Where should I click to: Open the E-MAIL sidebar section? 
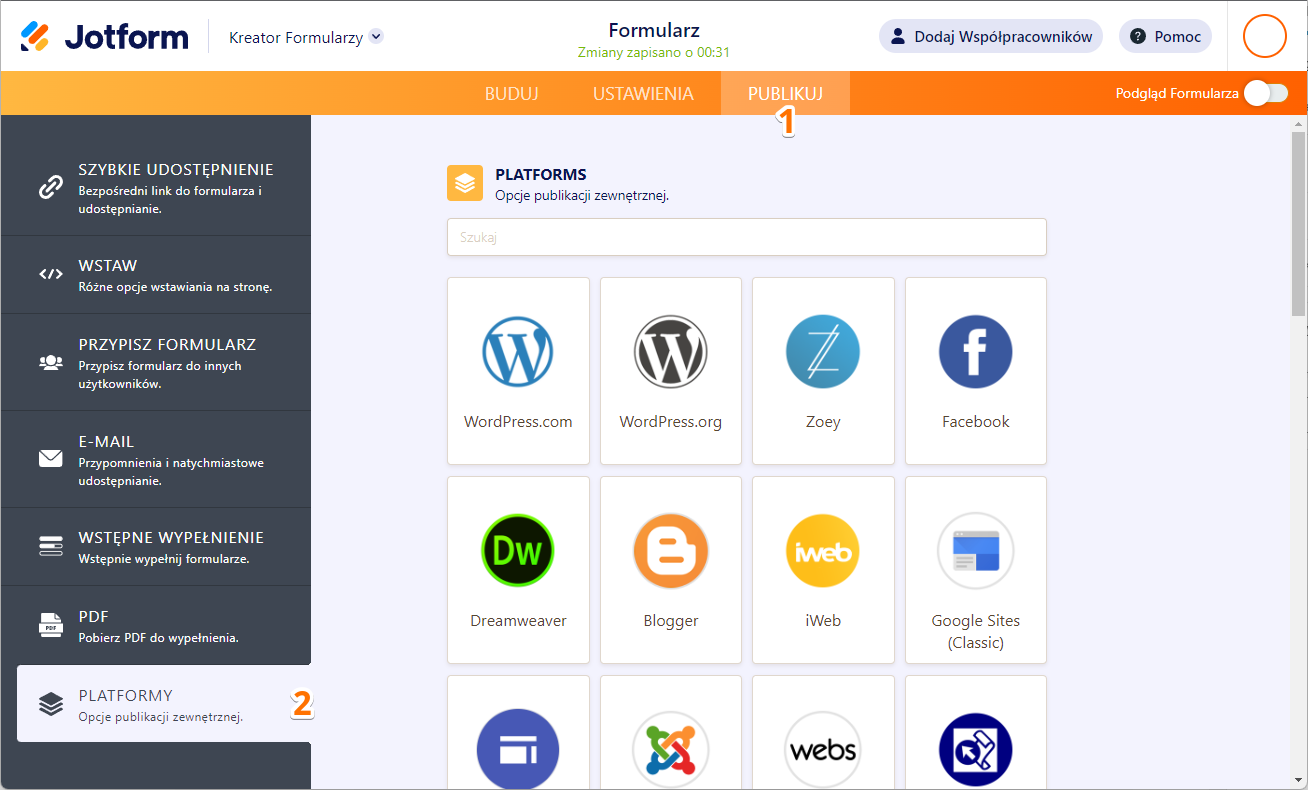point(156,459)
